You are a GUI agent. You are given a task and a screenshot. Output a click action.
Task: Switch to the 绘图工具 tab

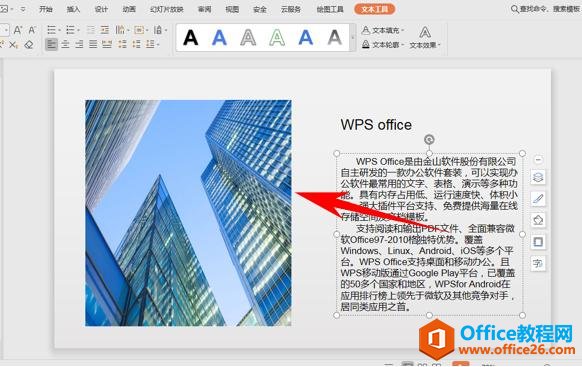point(330,9)
